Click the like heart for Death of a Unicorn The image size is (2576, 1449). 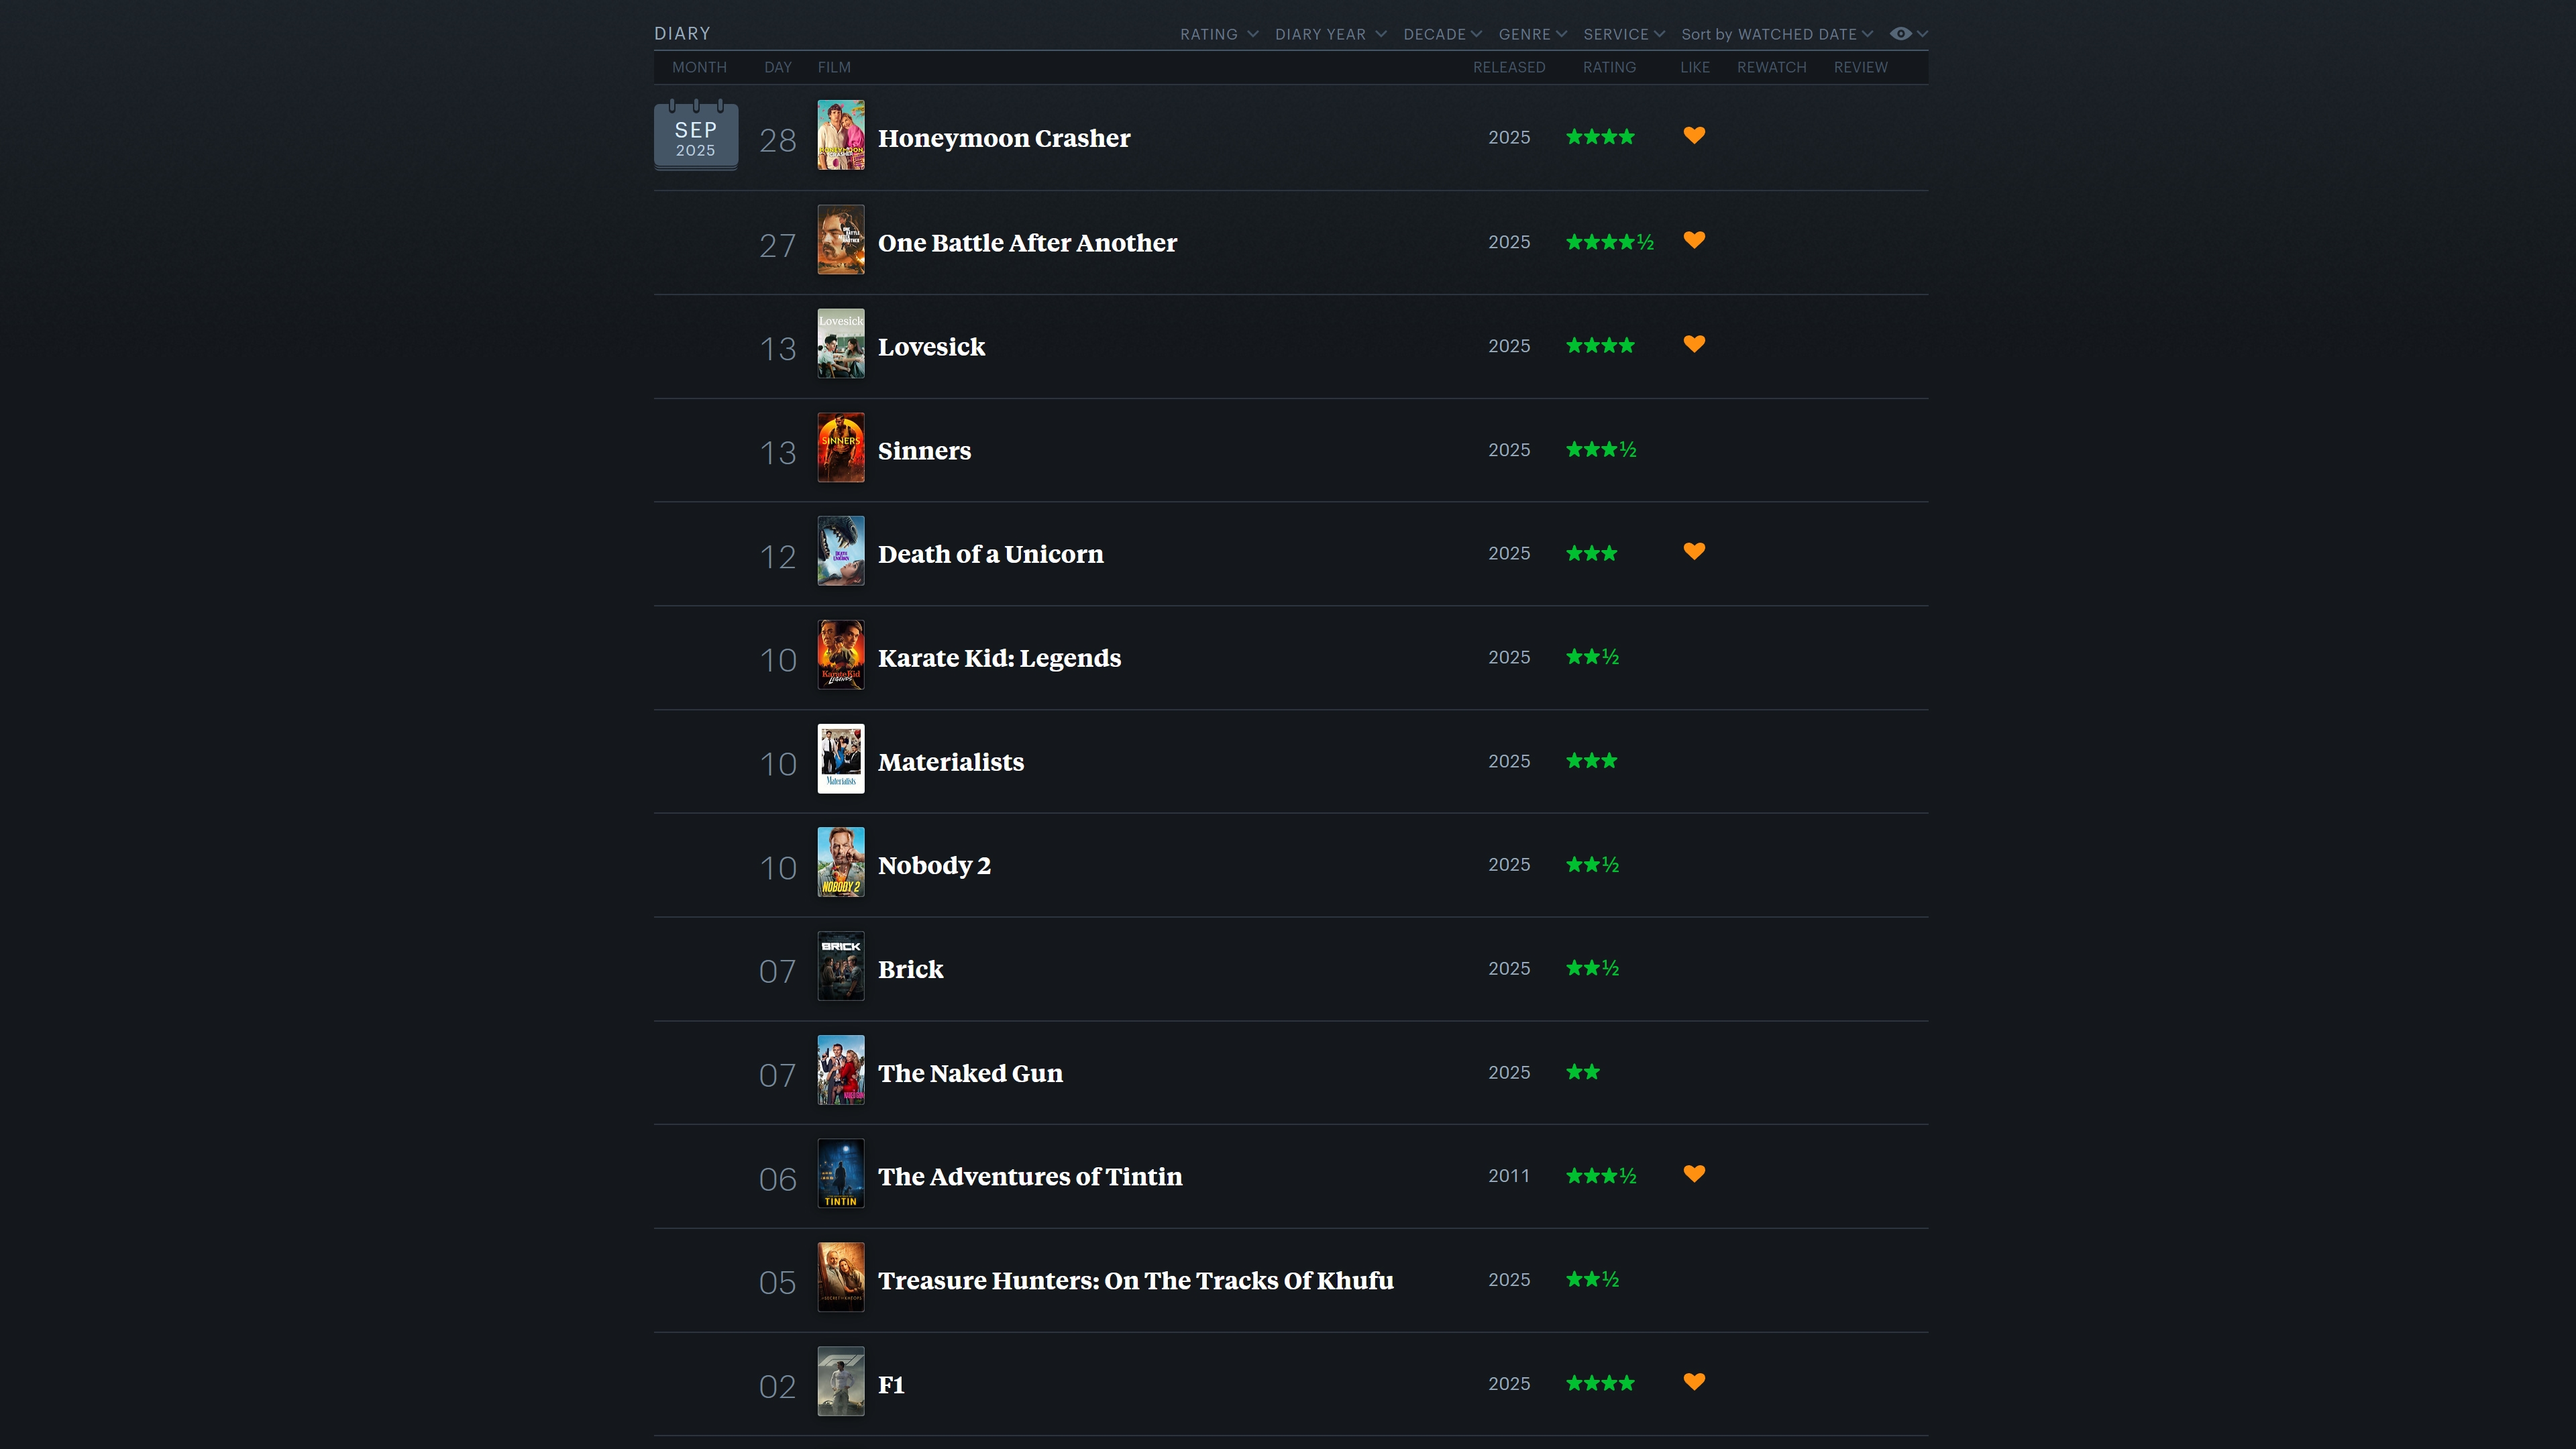point(1693,551)
